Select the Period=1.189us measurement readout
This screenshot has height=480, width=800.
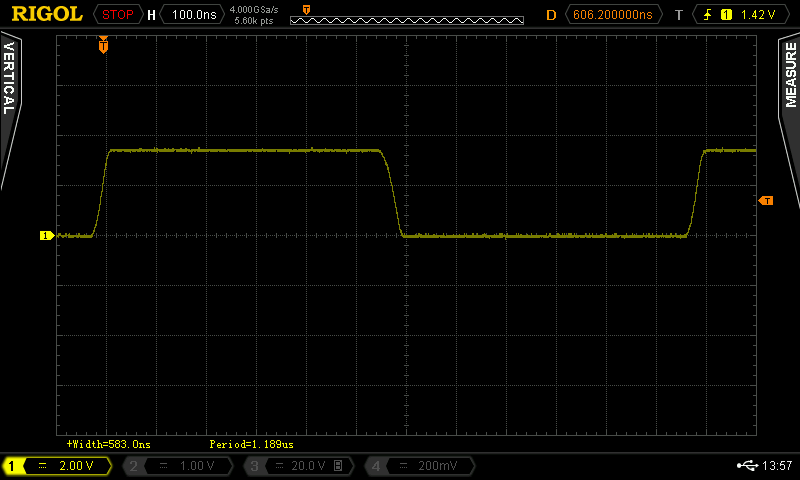pos(251,443)
